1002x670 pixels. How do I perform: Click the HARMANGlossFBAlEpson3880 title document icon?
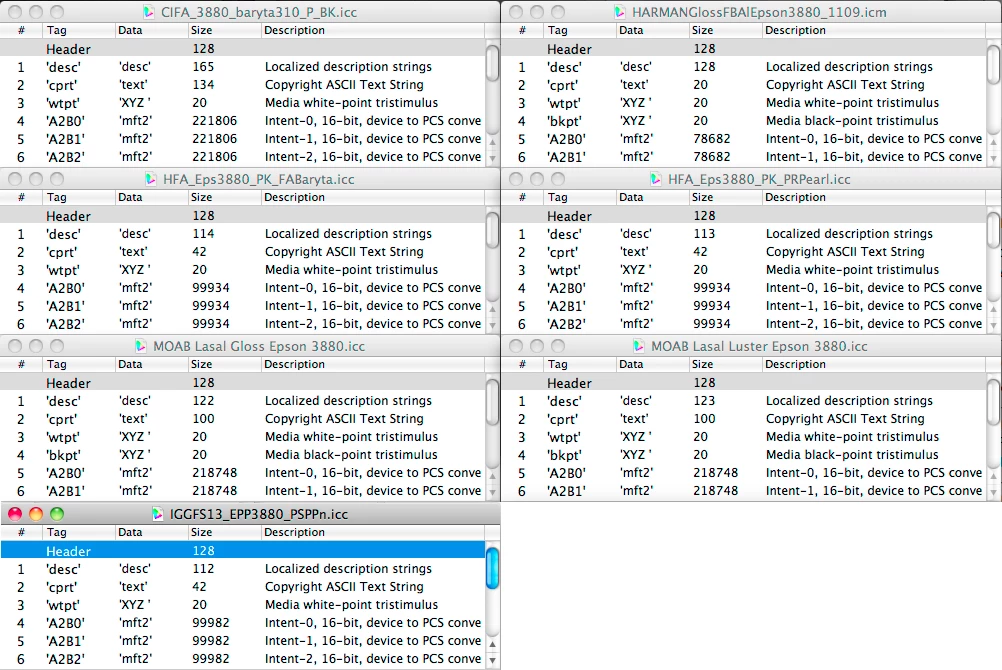click(x=619, y=12)
